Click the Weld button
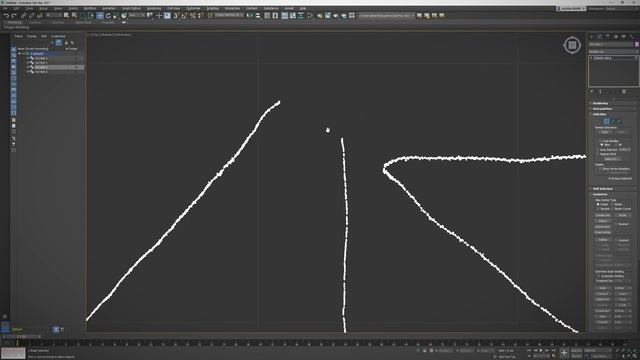This screenshot has height=360, width=640. pyautogui.click(x=602, y=288)
